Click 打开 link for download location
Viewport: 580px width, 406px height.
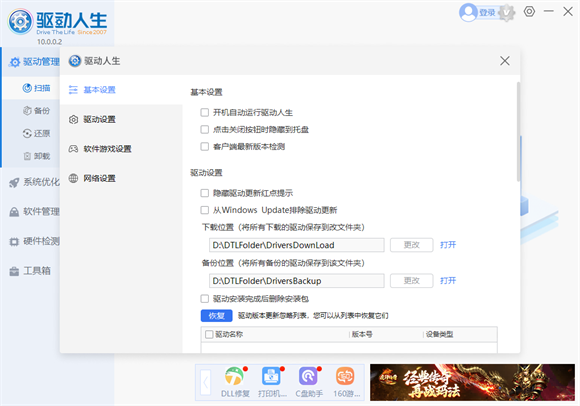click(448, 245)
